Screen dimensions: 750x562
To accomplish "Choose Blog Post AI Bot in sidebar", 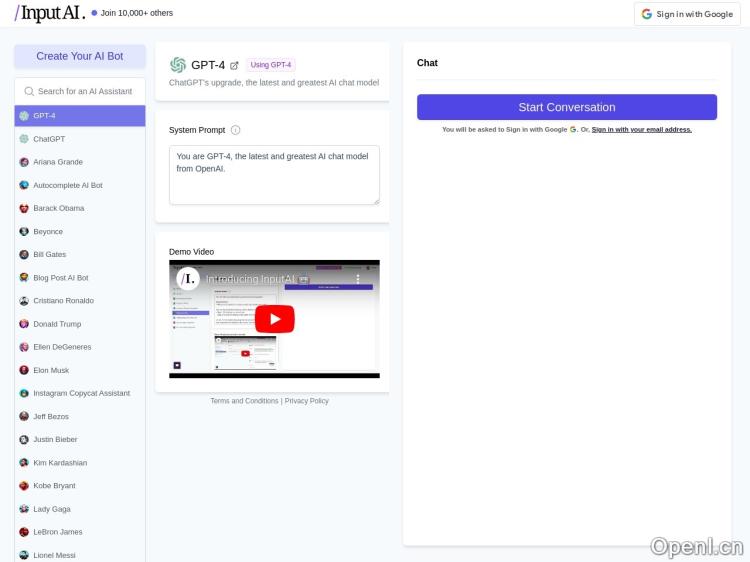I will click(x=60, y=277).
